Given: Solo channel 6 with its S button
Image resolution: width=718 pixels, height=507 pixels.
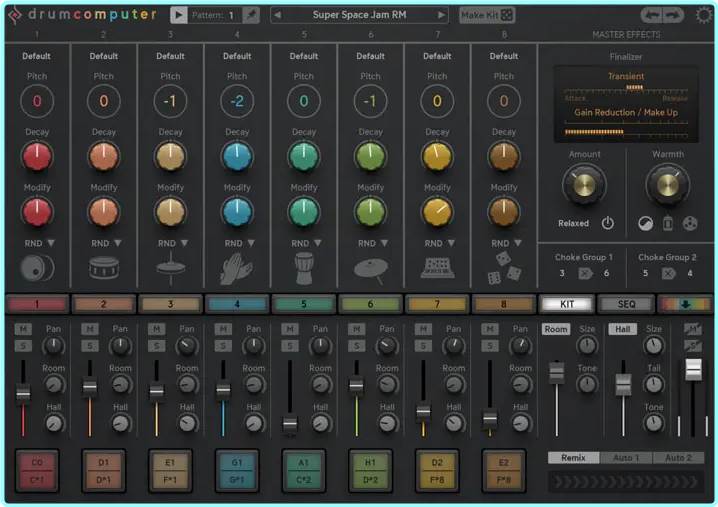Looking at the screenshot, I should [357, 346].
